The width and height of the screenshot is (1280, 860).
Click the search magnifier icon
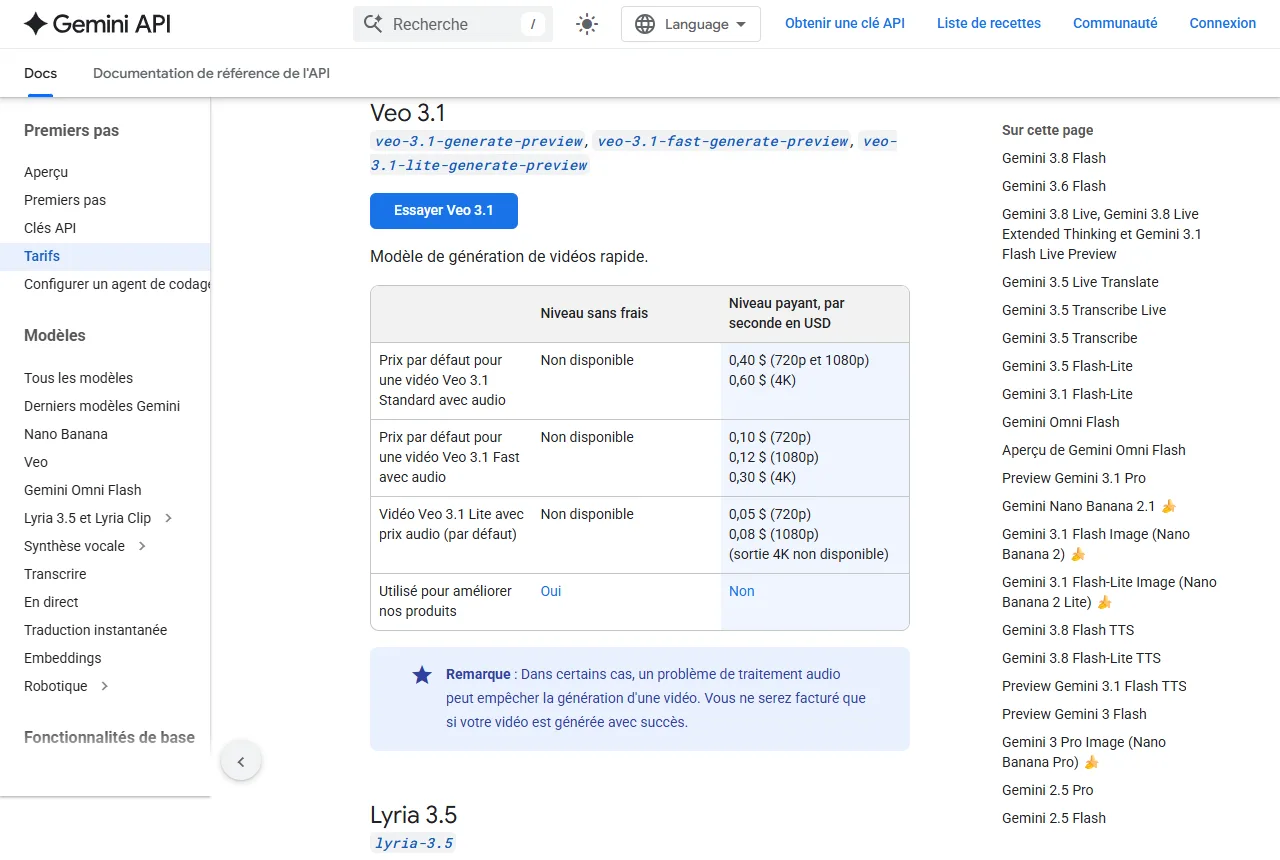(x=373, y=24)
